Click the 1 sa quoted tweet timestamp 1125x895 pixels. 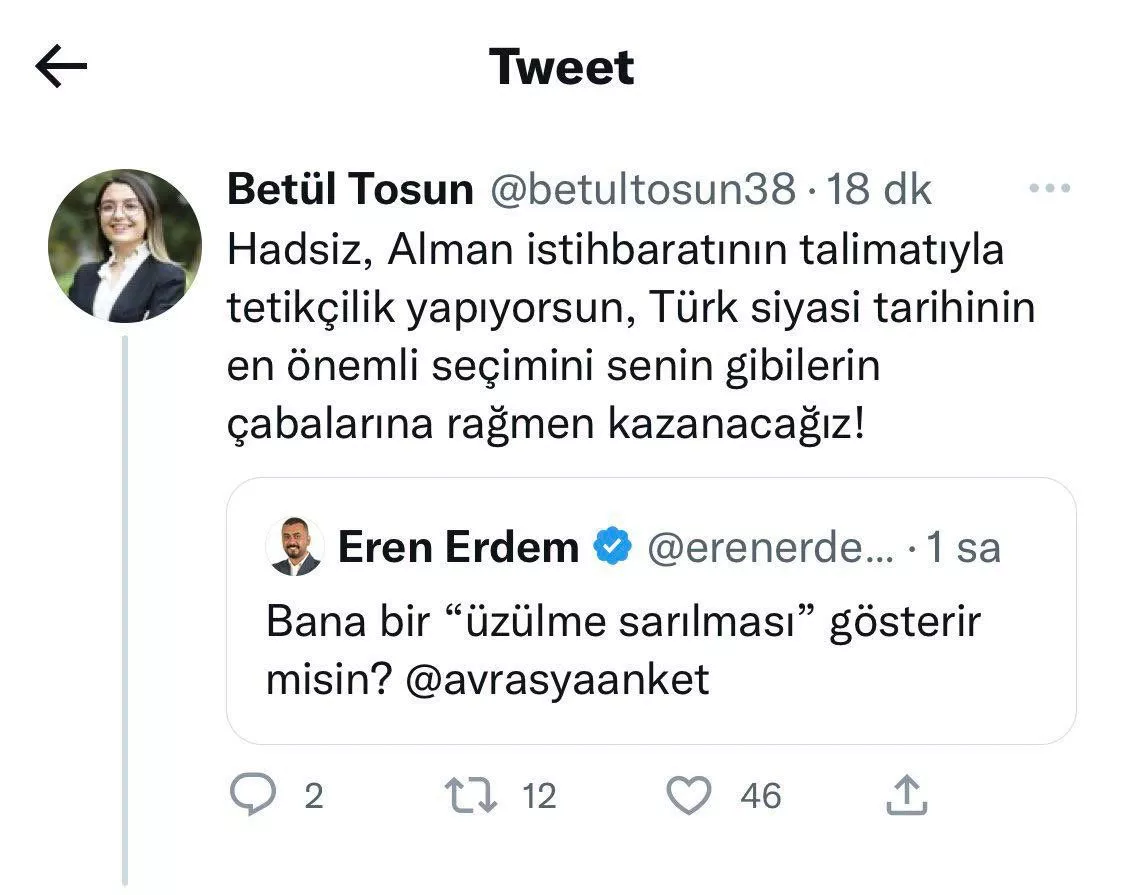click(x=963, y=547)
